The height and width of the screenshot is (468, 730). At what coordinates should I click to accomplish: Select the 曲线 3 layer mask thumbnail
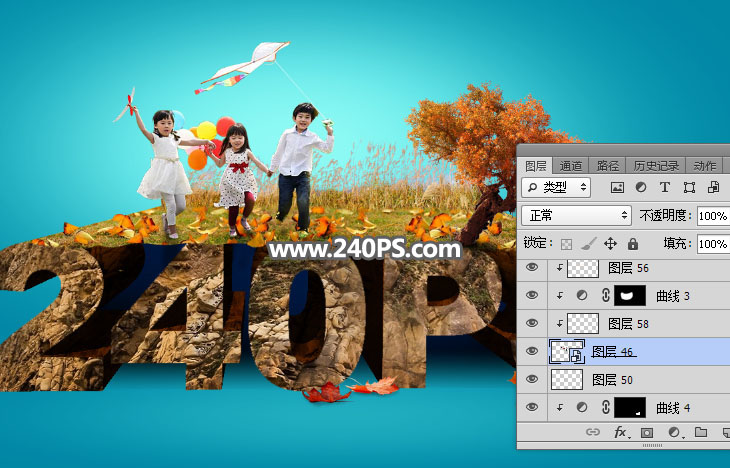click(x=630, y=295)
